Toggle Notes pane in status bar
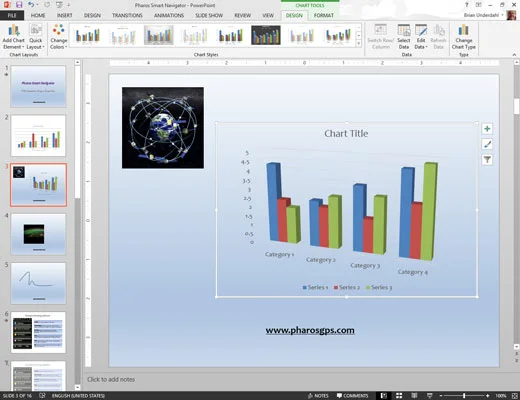 pyautogui.click(x=318, y=396)
